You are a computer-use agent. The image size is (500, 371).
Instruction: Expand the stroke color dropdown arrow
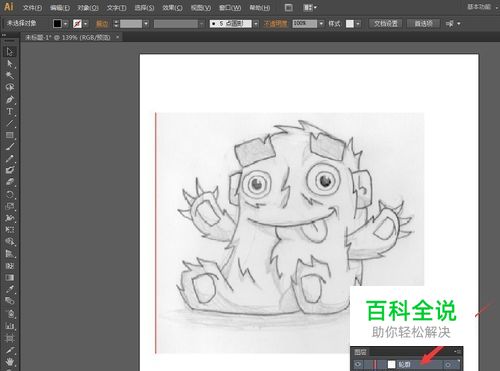tap(86, 24)
